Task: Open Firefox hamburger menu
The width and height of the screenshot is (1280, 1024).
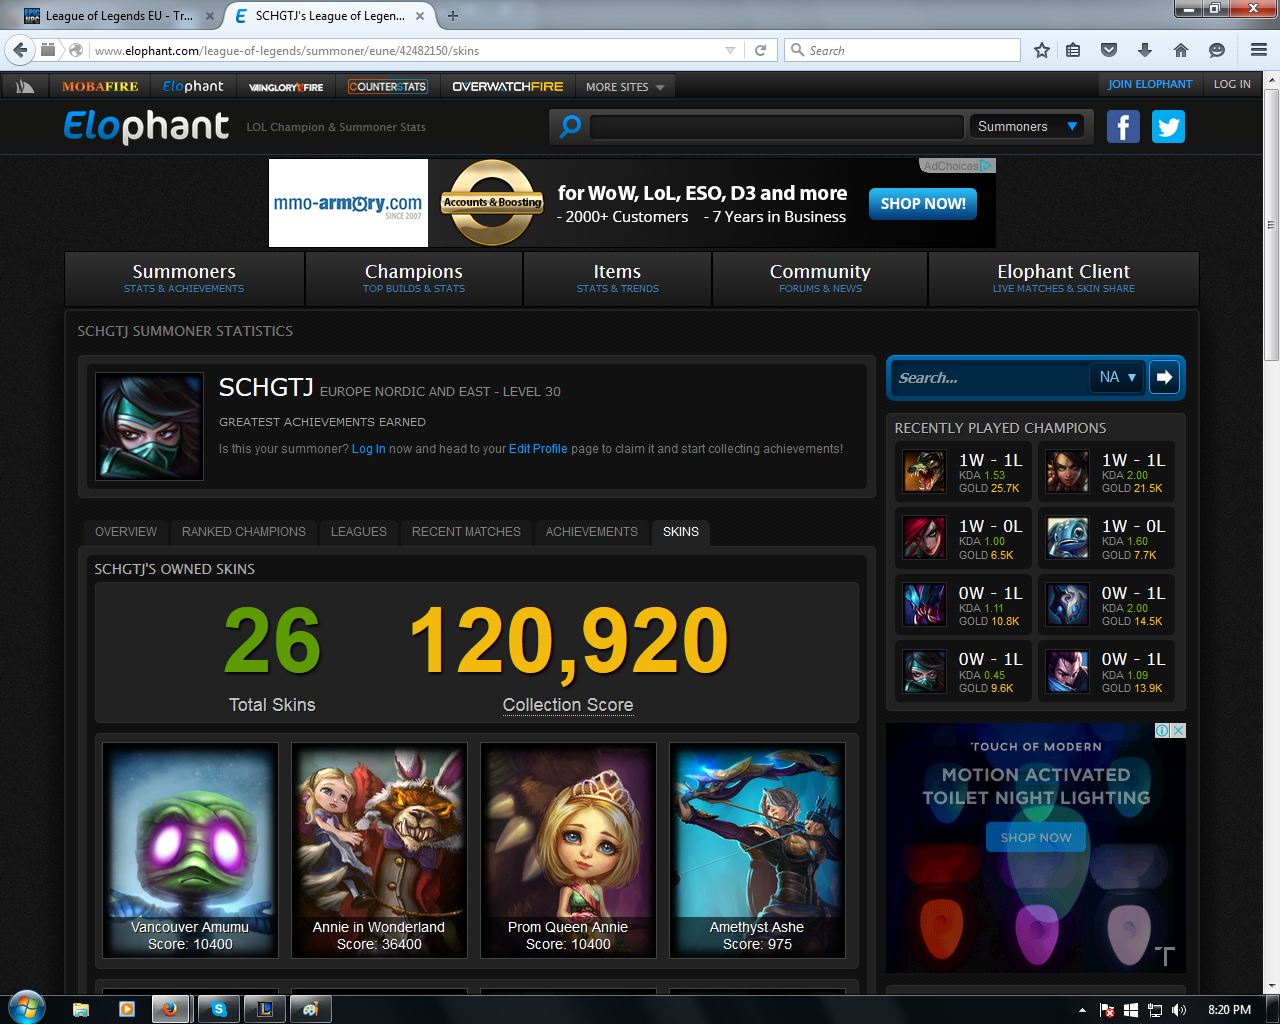Action: (1259, 50)
